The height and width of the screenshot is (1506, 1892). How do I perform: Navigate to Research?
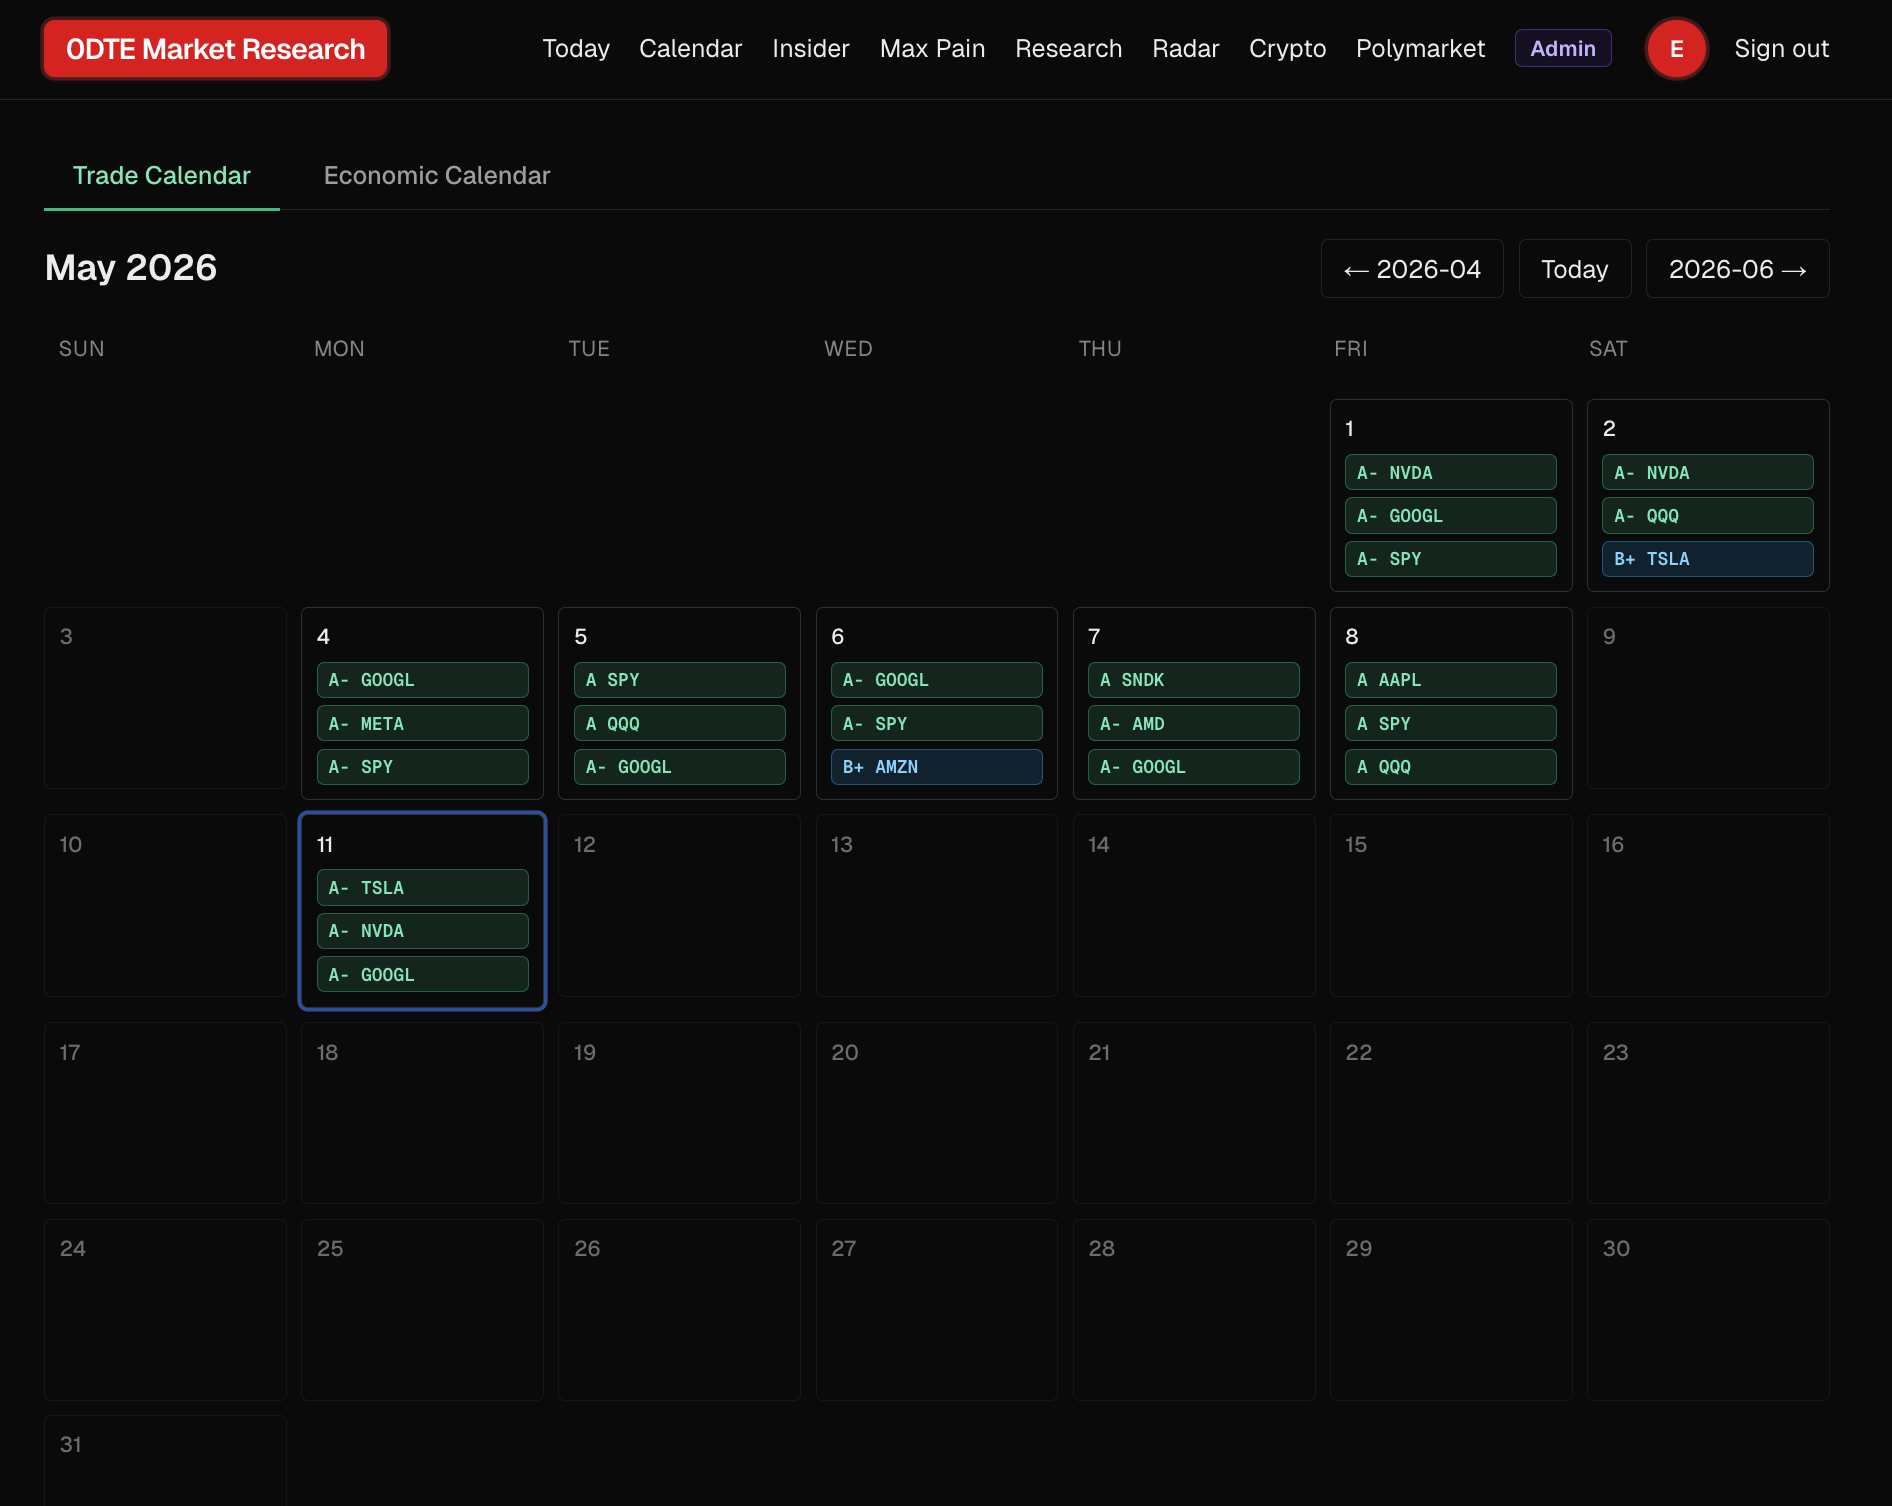pyautogui.click(x=1069, y=49)
